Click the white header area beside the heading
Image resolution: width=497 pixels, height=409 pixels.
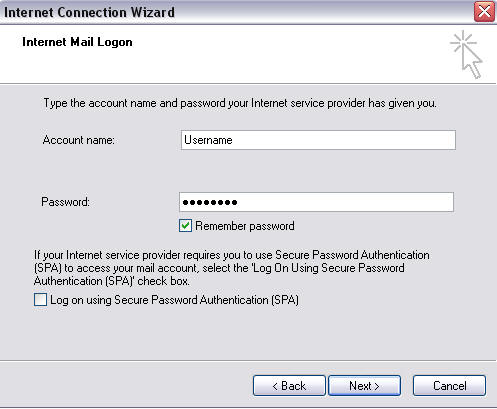[283, 53]
